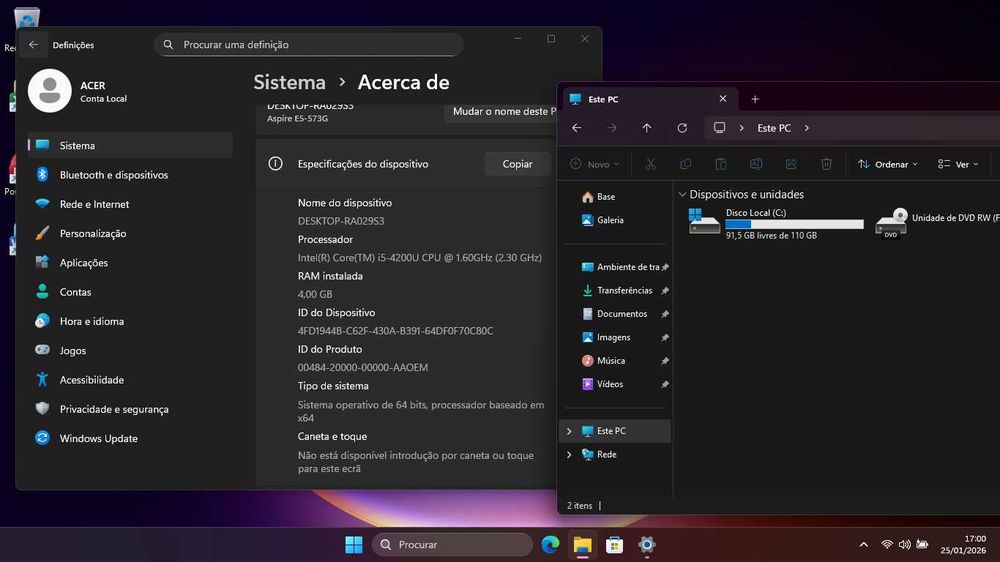Screen dimensions: 1000x562
Task: Open Privacidade e segurança settings
Action: 130,410
